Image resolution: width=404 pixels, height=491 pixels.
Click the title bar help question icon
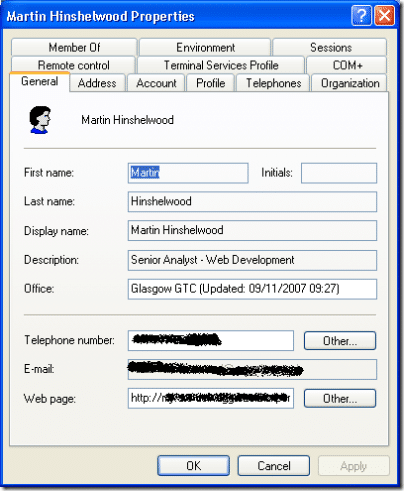pyautogui.click(x=361, y=15)
